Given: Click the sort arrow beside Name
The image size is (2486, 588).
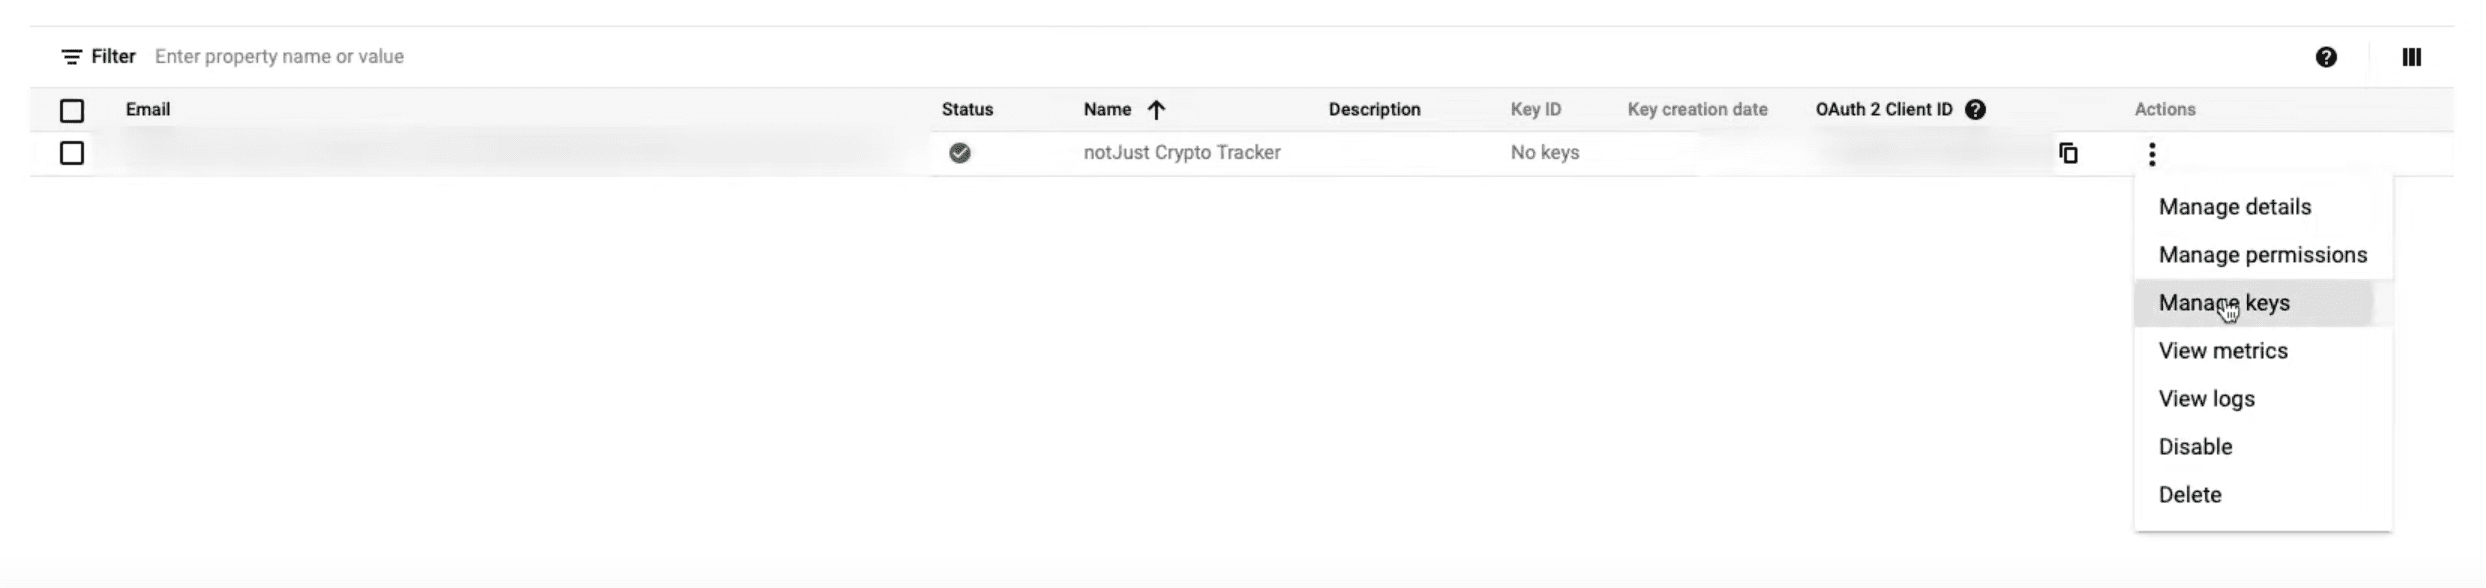Looking at the screenshot, I should click(1156, 110).
